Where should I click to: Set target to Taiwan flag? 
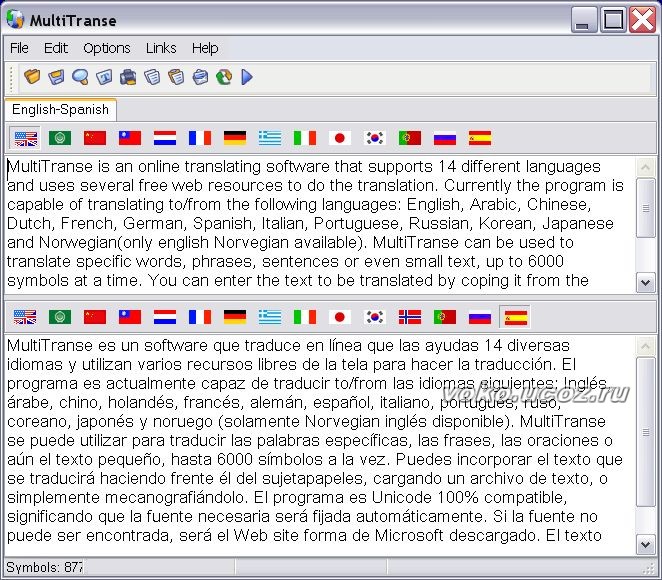[x=130, y=317]
